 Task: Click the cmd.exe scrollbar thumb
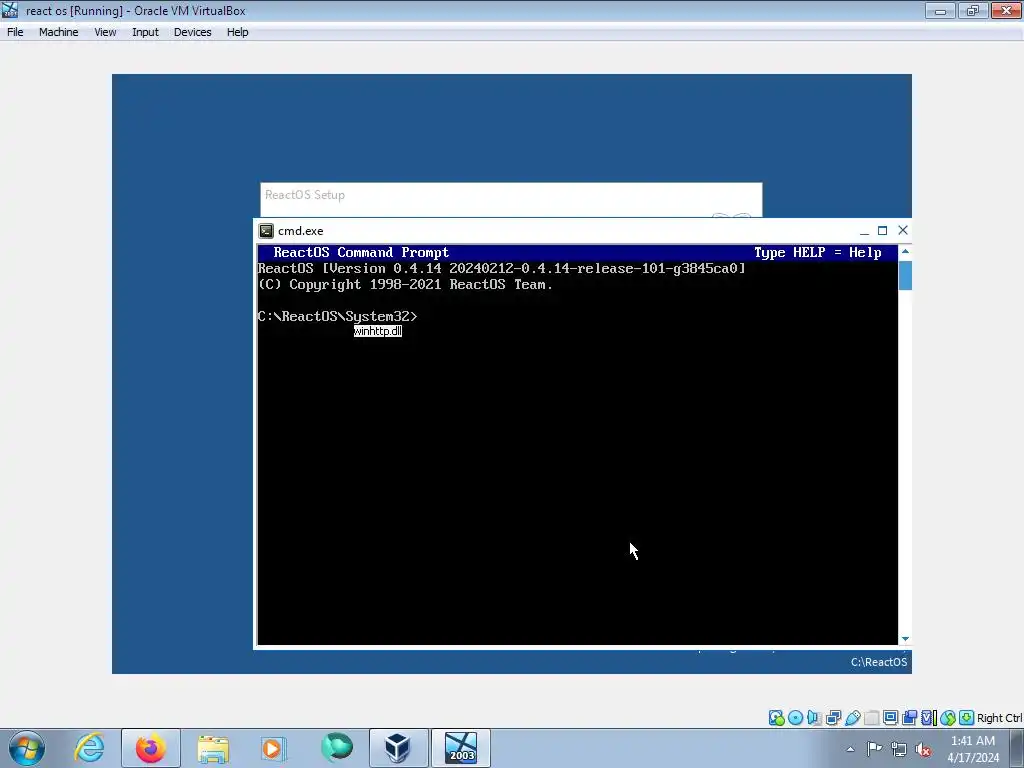click(x=905, y=275)
